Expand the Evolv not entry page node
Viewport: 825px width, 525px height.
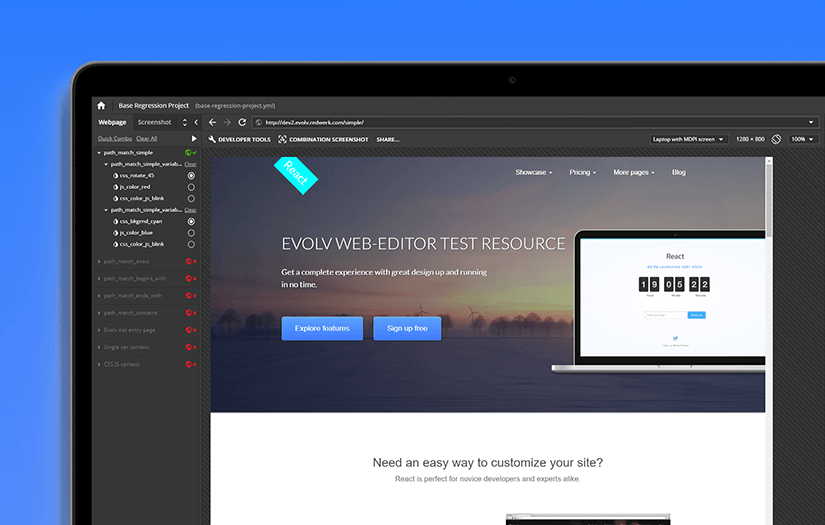click(99, 330)
